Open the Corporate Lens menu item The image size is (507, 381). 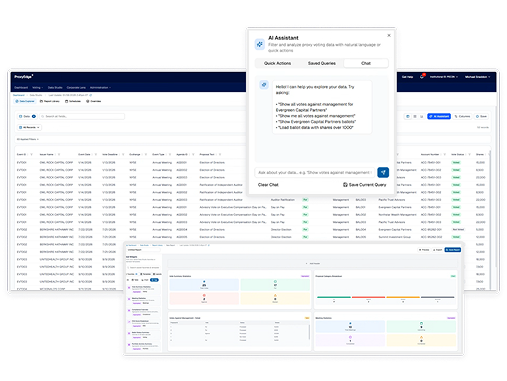(76, 88)
